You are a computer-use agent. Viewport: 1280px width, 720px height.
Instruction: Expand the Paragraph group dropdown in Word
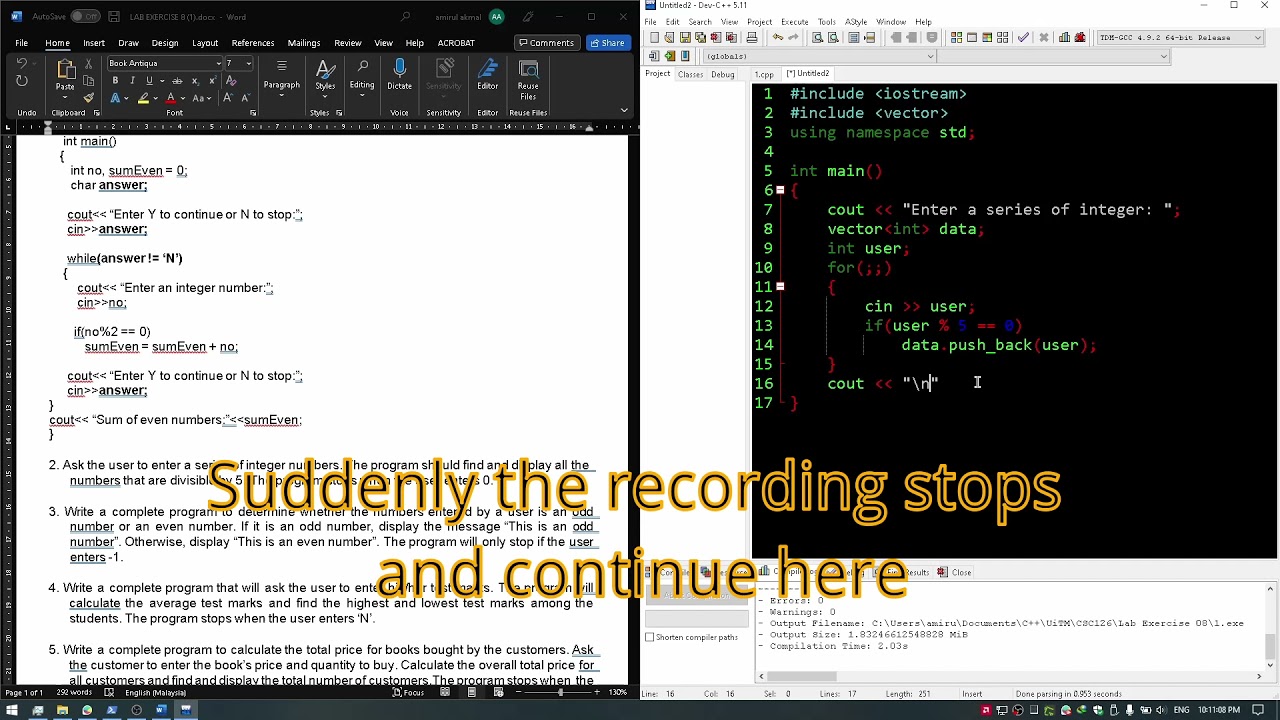(282, 76)
